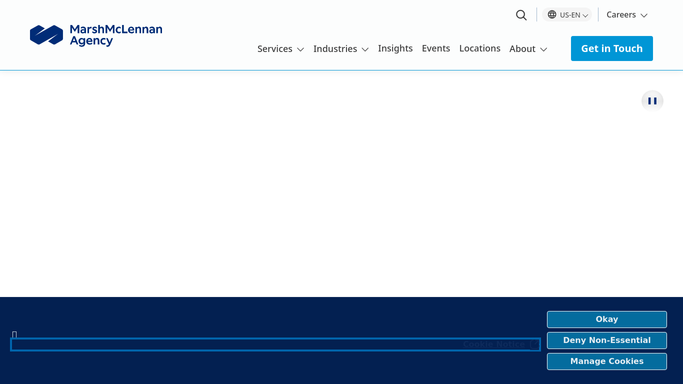
Task: Click the search magnifier icon
Action: [521, 15]
